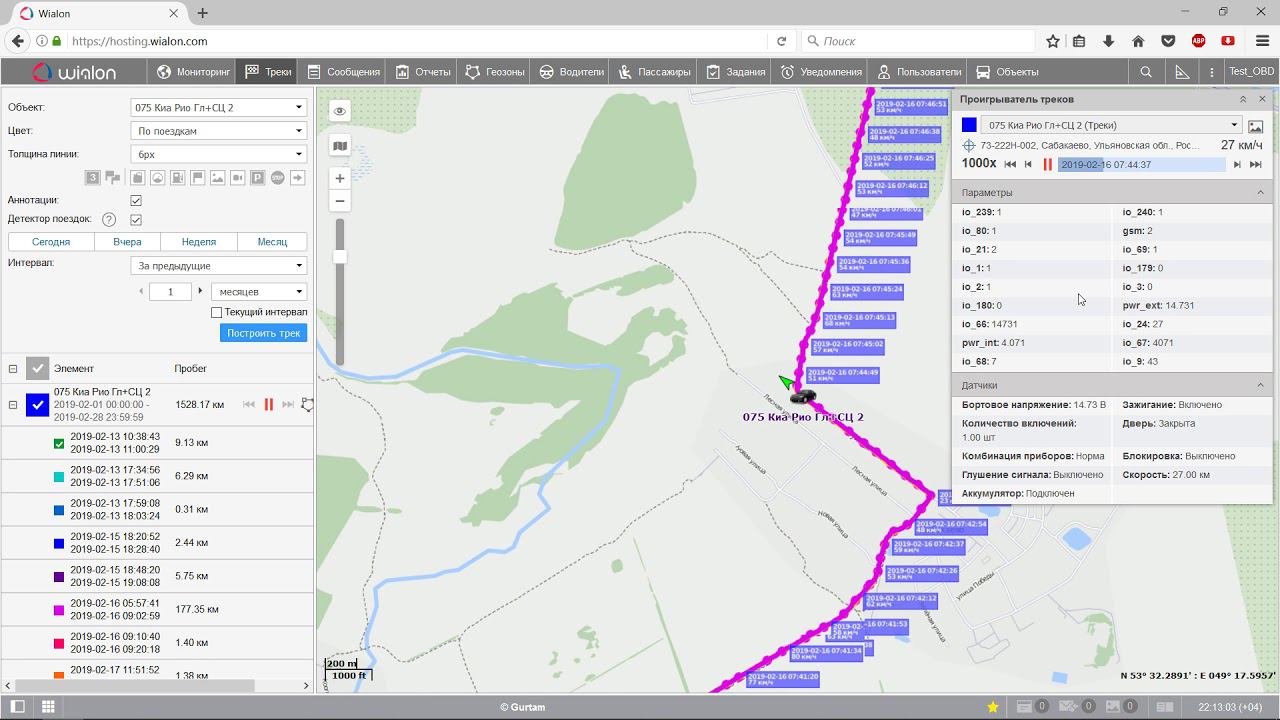Open the Отчеты tab

[x=423, y=72]
